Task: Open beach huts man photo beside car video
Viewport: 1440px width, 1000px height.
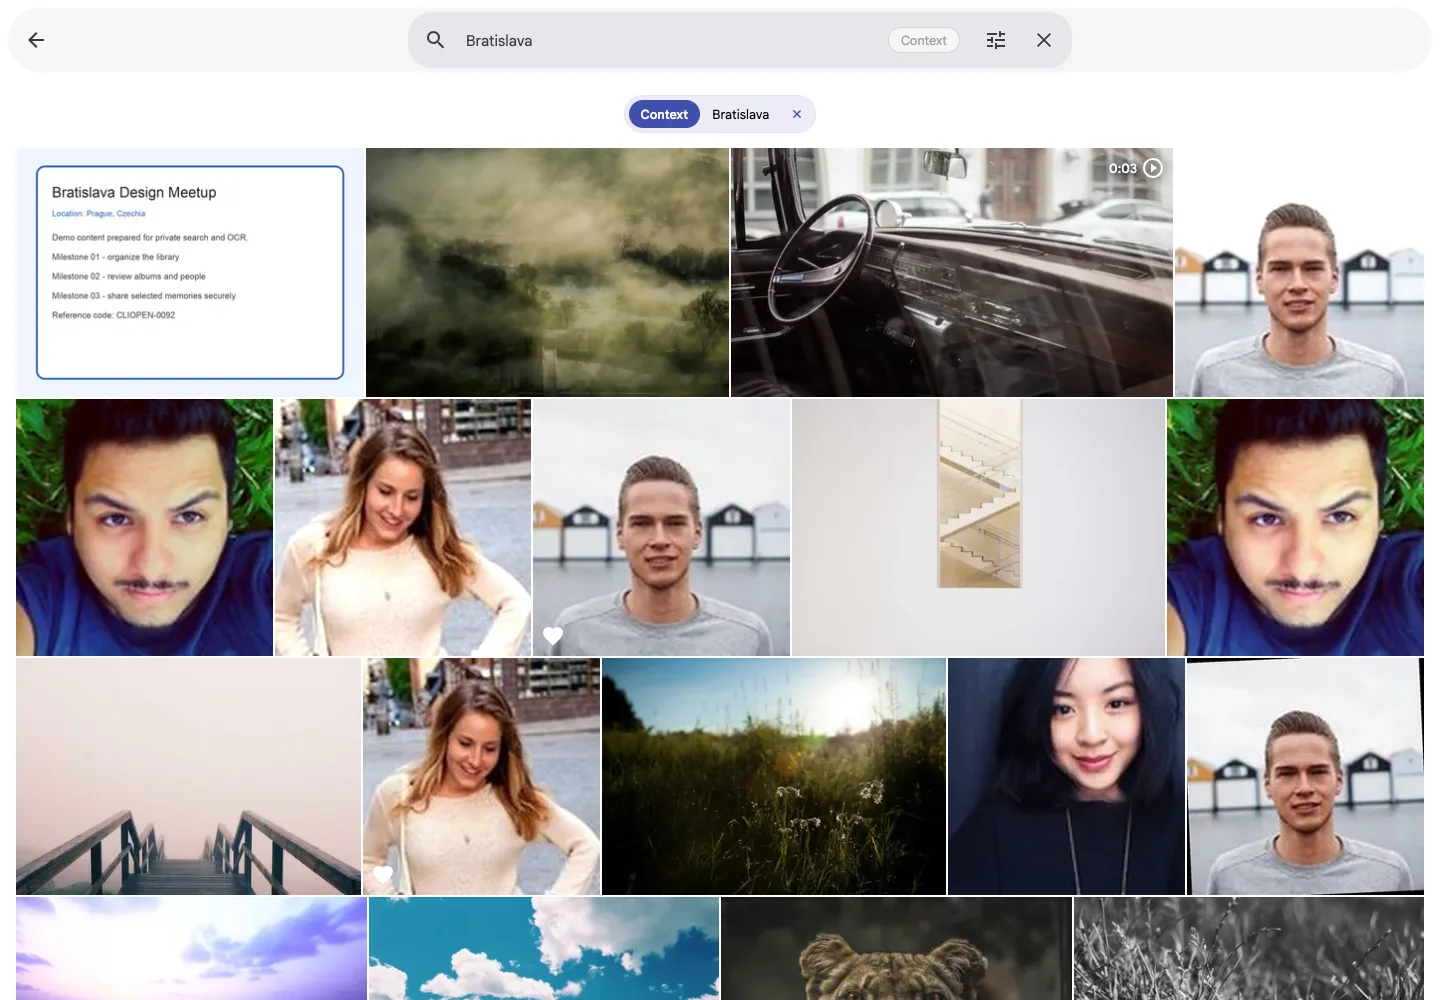Action: click(x=1299, y=272)
